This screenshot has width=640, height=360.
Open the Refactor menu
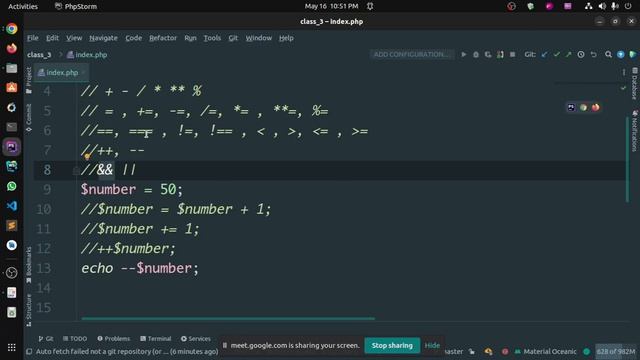click(163, 38)
